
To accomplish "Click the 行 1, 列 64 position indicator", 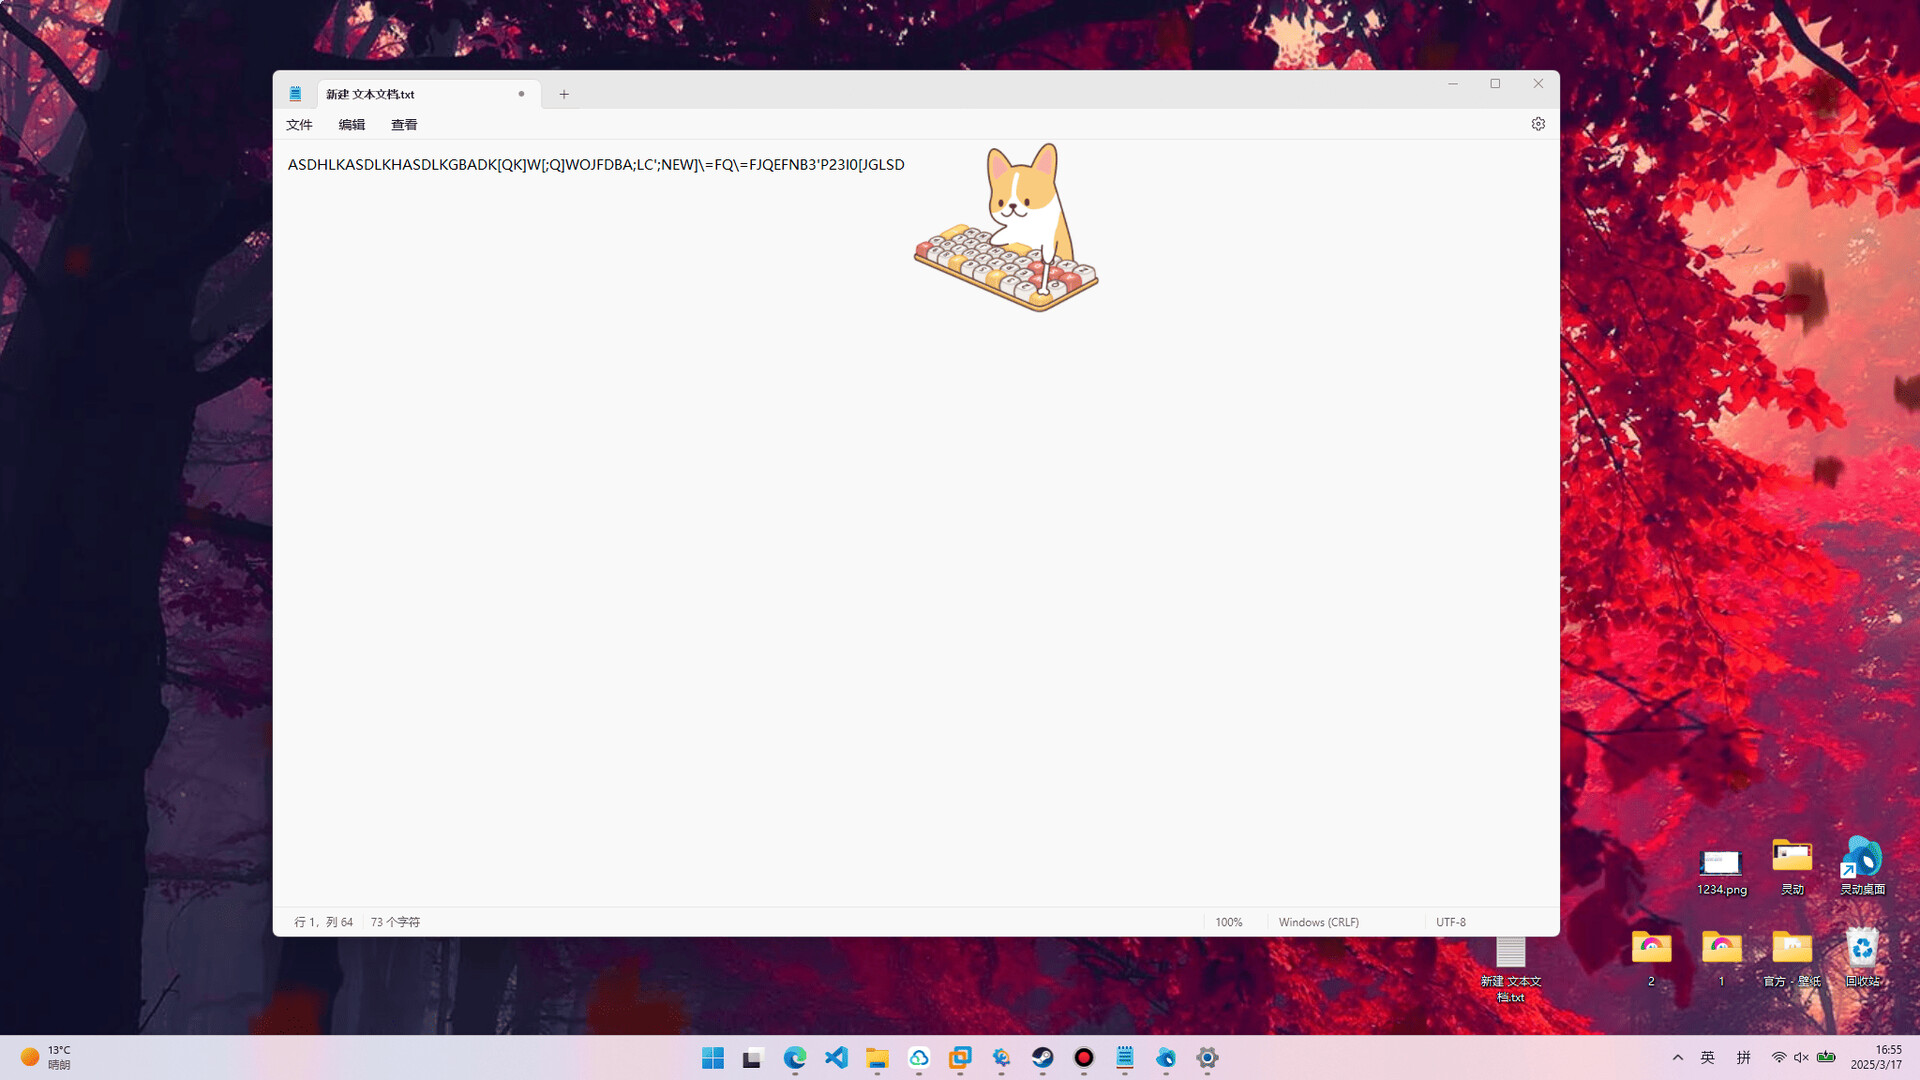I will pyautogui.click(x=323, y=922).
